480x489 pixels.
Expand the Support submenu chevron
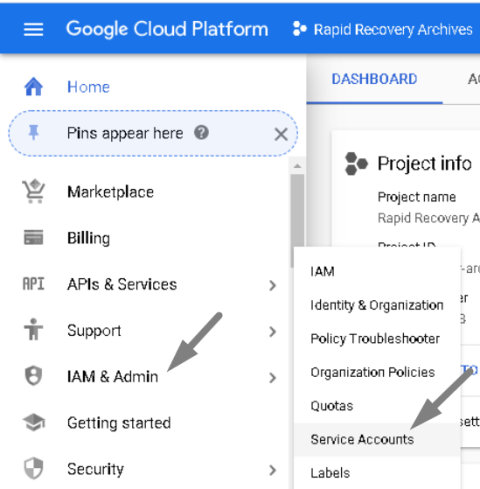tap(272, 332)
